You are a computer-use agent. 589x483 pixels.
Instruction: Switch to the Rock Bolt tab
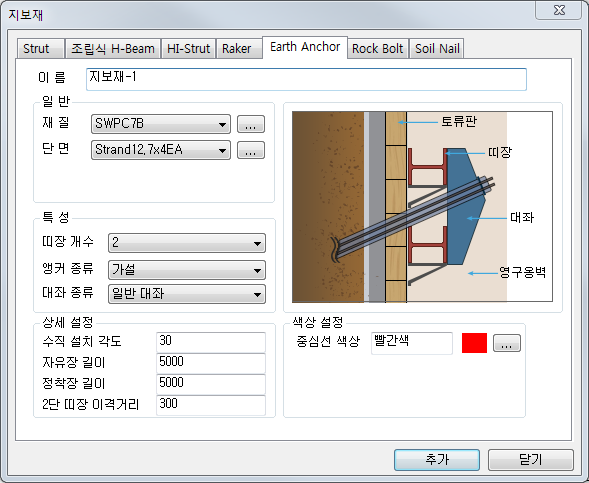(x=378, y=48)
